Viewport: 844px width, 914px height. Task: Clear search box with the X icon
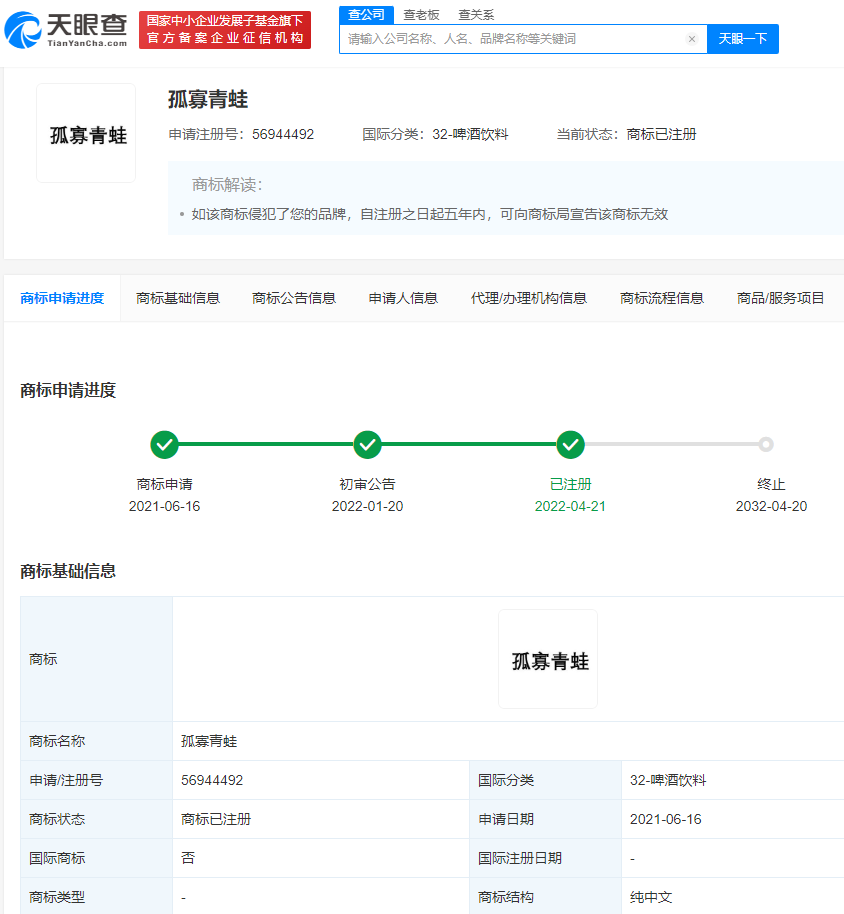tap(691, 39)
